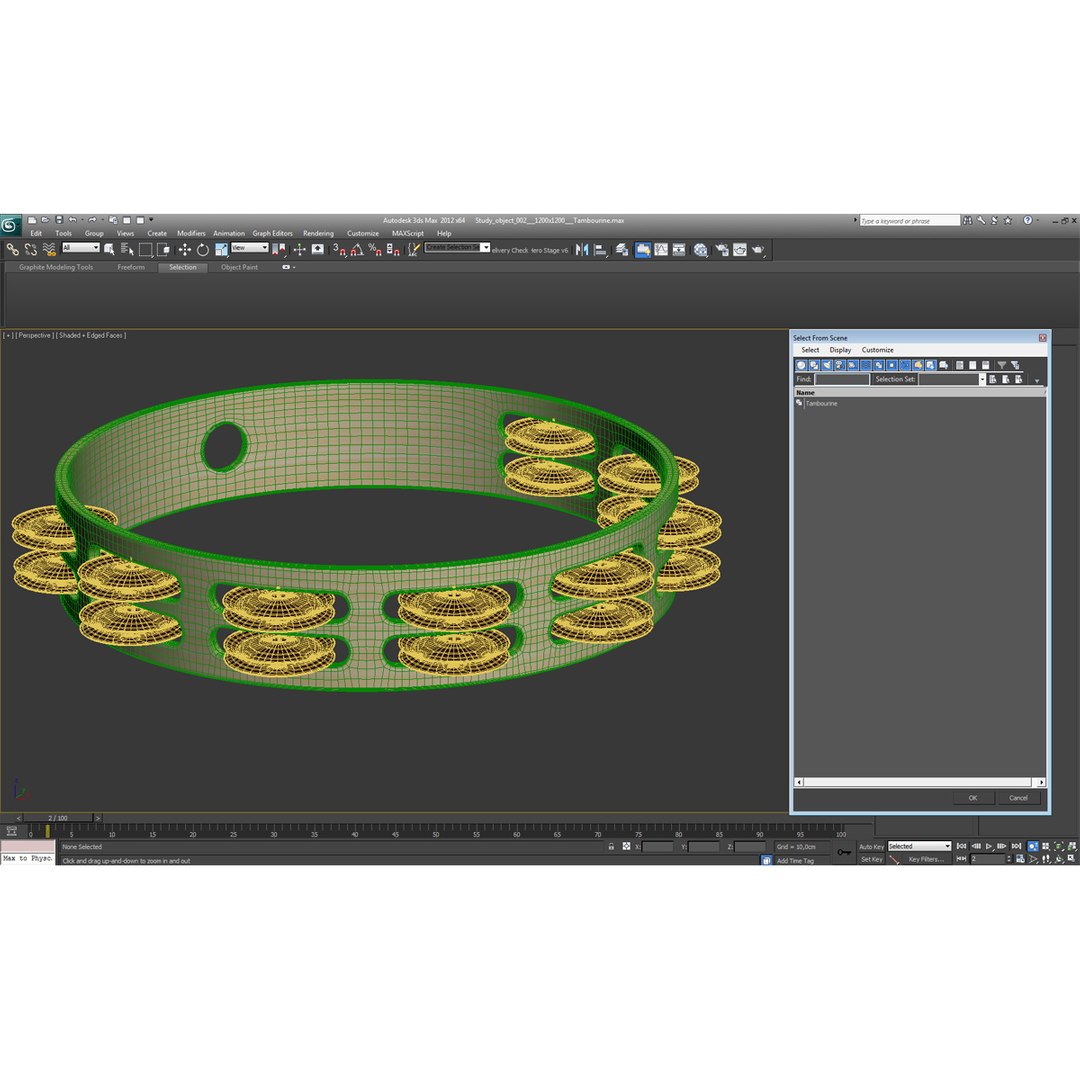The image size is (1080, 1080).
Task: Open the MAXScript menu
Action: tap(408, 233)
